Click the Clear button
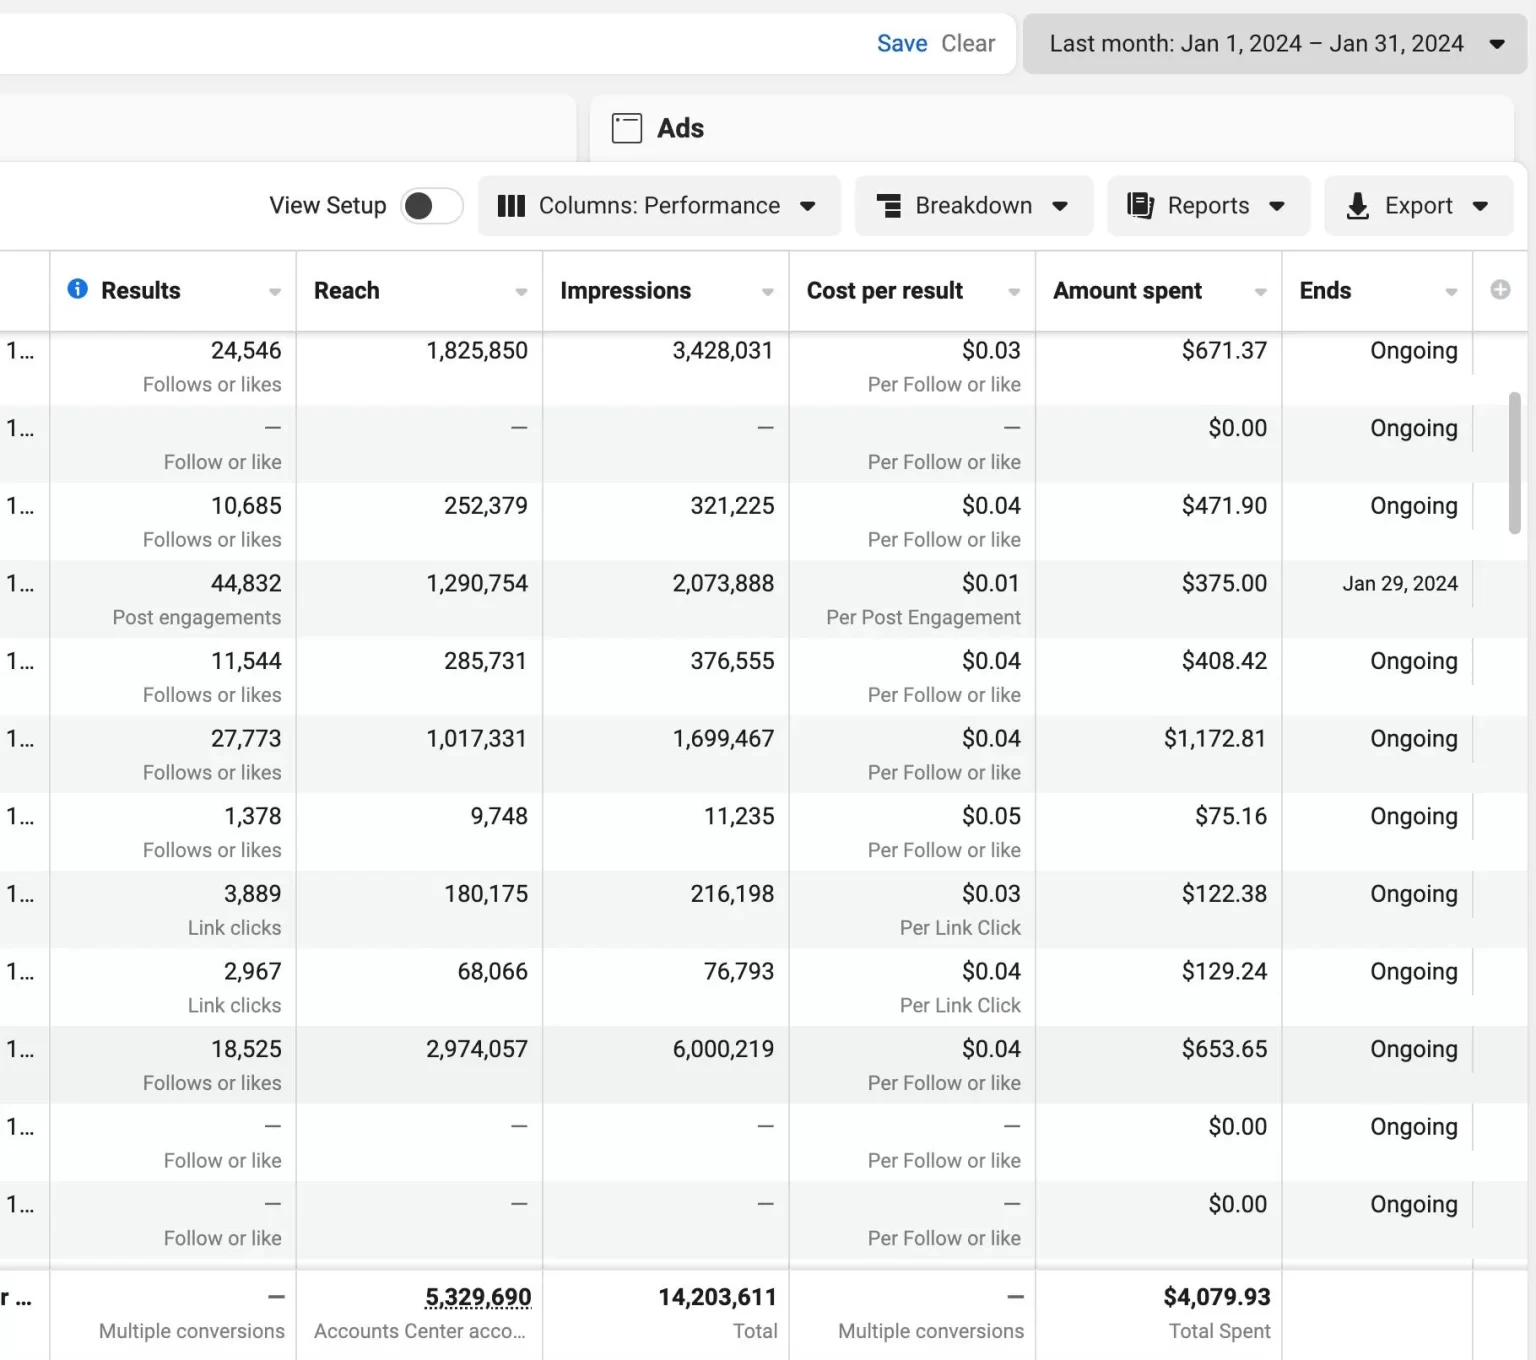Screen dimensions: 1536x1360 click(x=968, y=44)
